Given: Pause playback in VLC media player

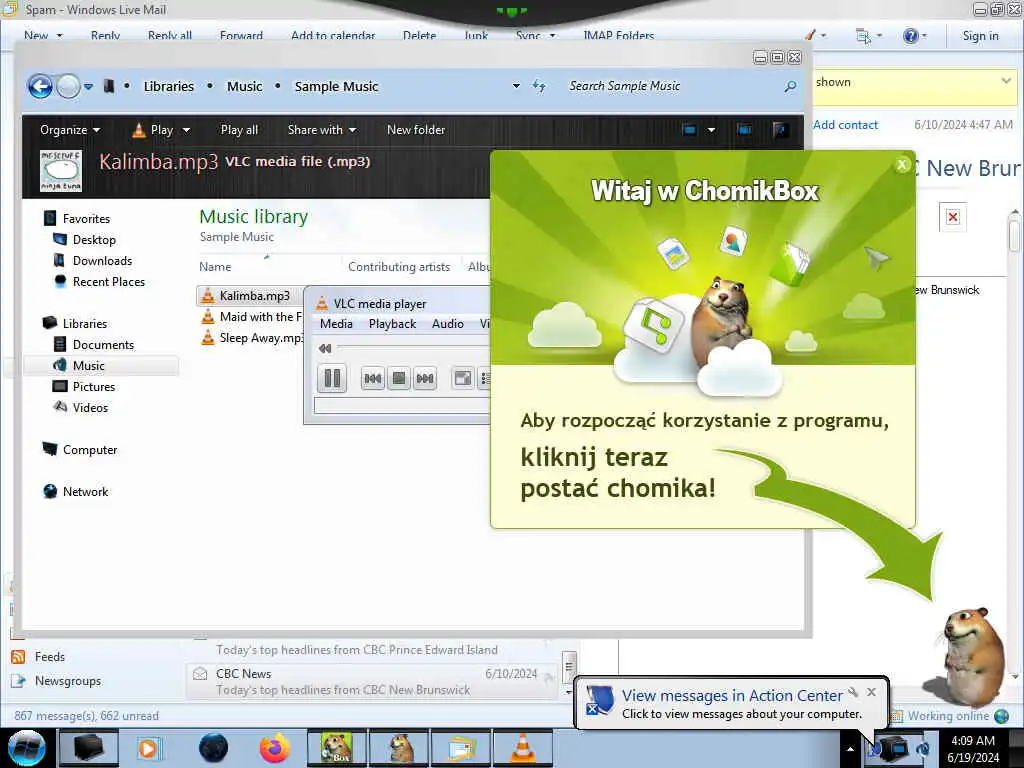Looking at the screenshot, I should click(x=332, y=378).
